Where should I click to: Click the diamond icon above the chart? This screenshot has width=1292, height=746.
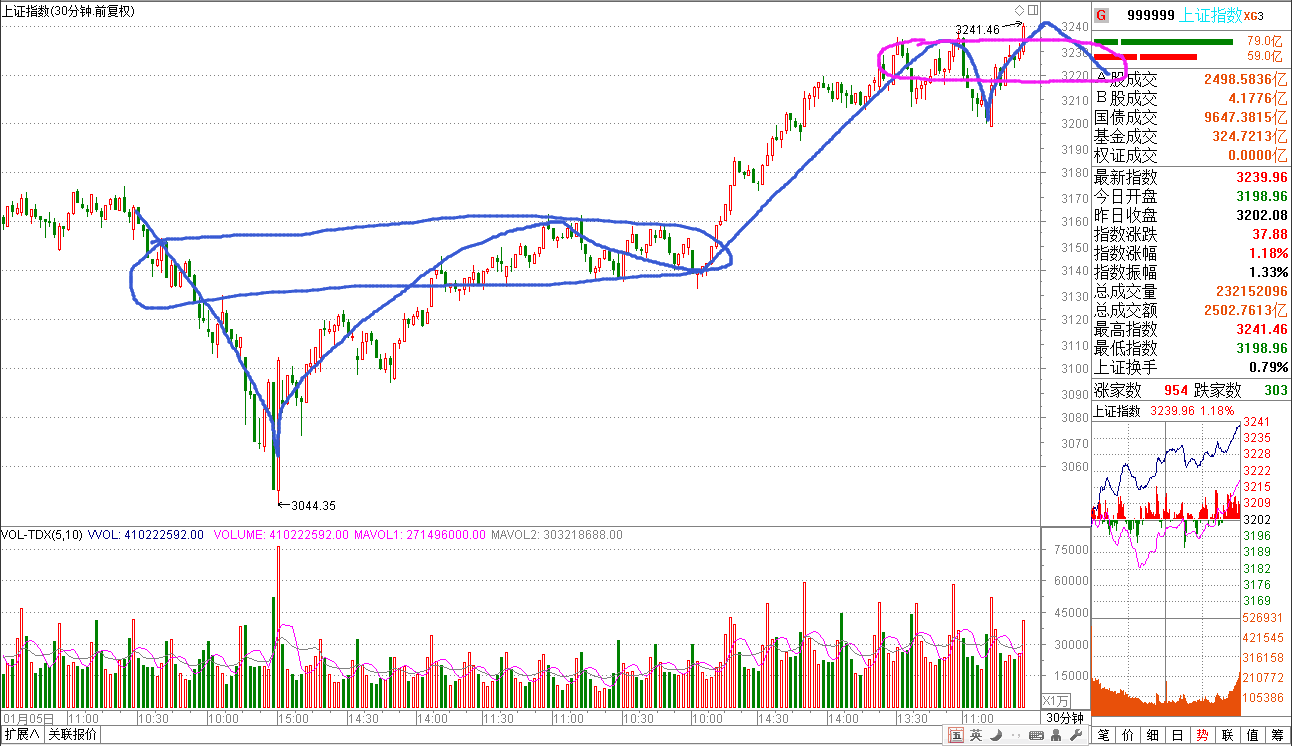point(1019,10)
